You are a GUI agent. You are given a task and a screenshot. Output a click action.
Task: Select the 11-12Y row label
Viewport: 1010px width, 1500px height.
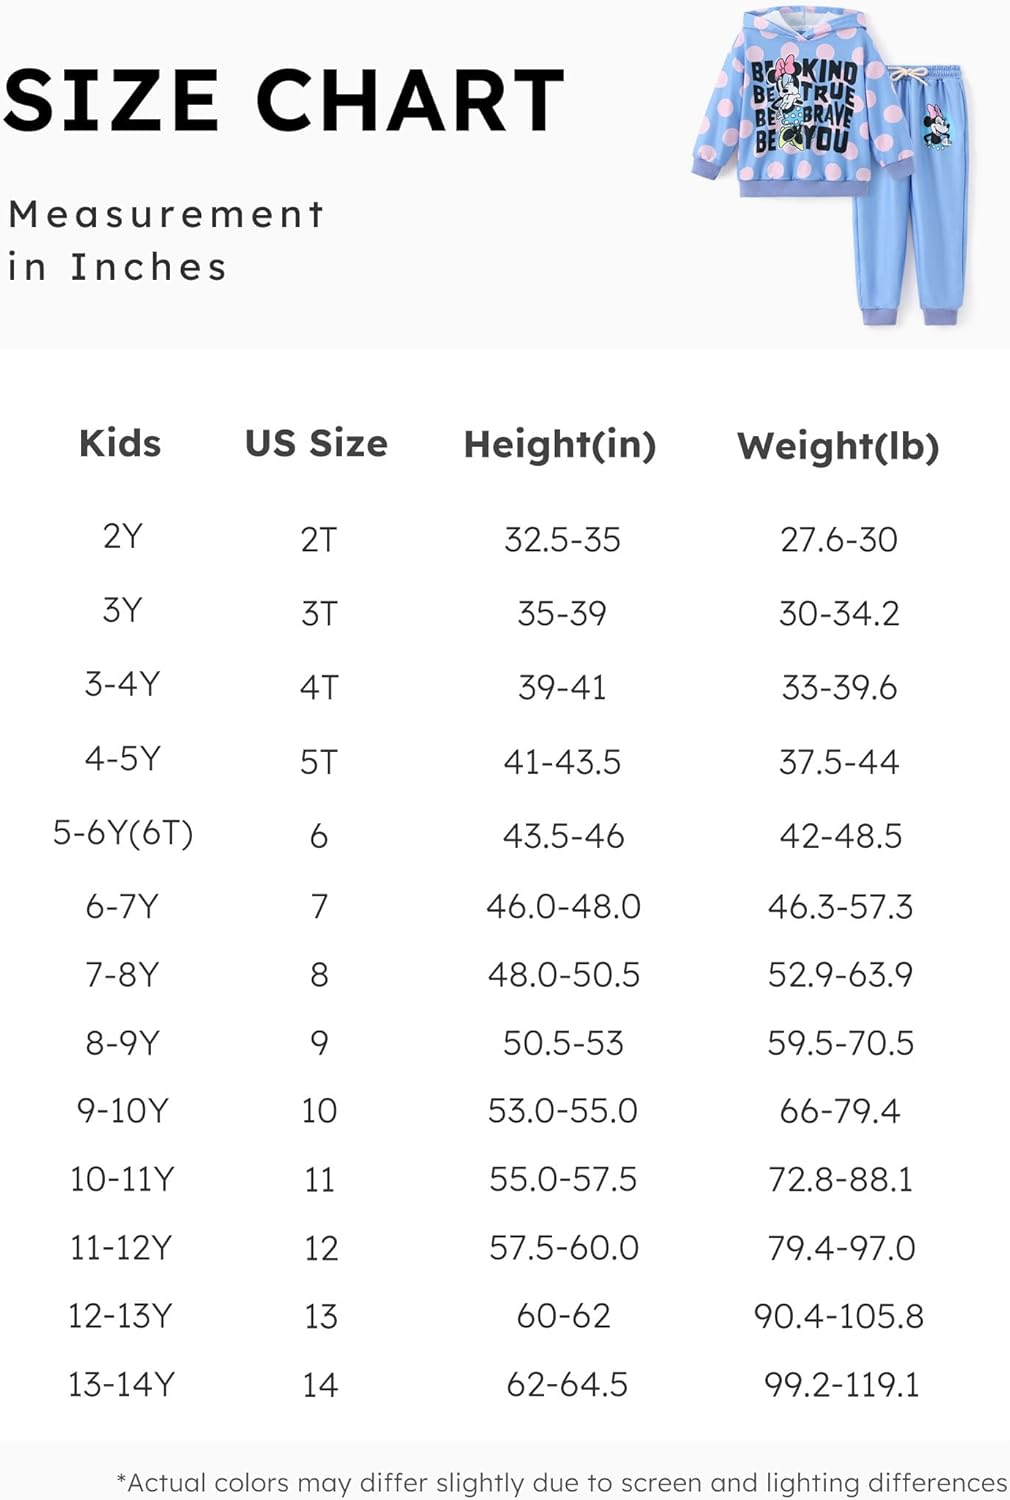[121, 1248]
